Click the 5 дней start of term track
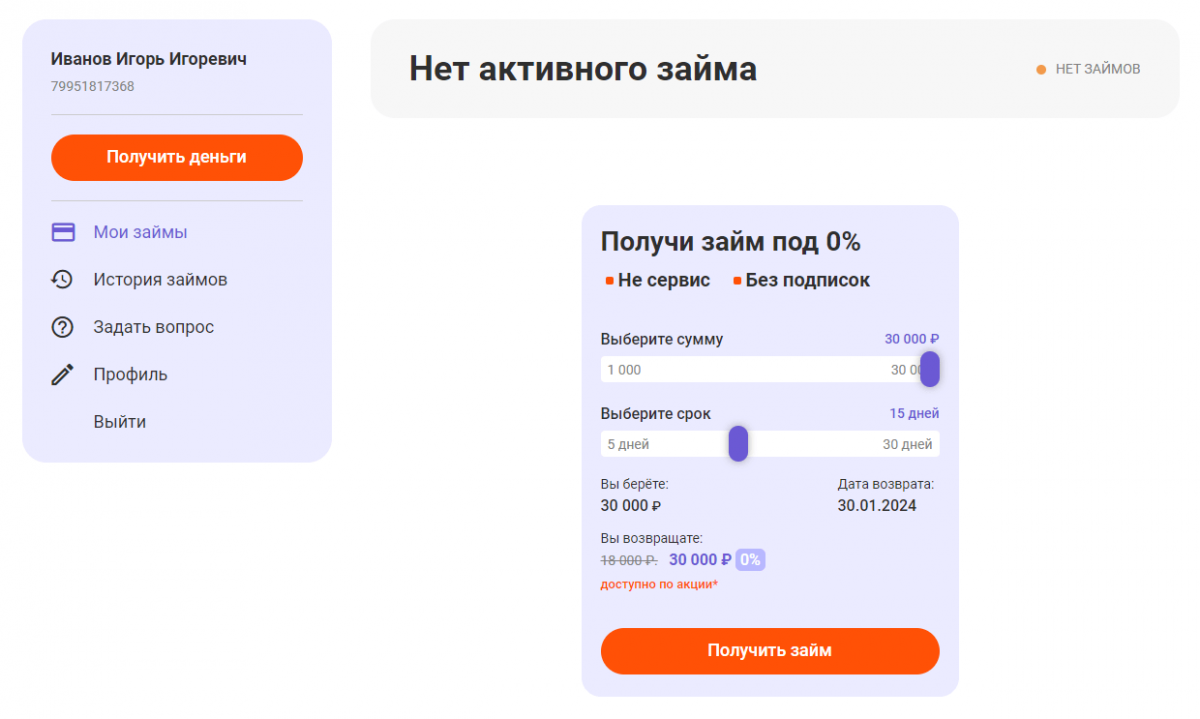 628,445
